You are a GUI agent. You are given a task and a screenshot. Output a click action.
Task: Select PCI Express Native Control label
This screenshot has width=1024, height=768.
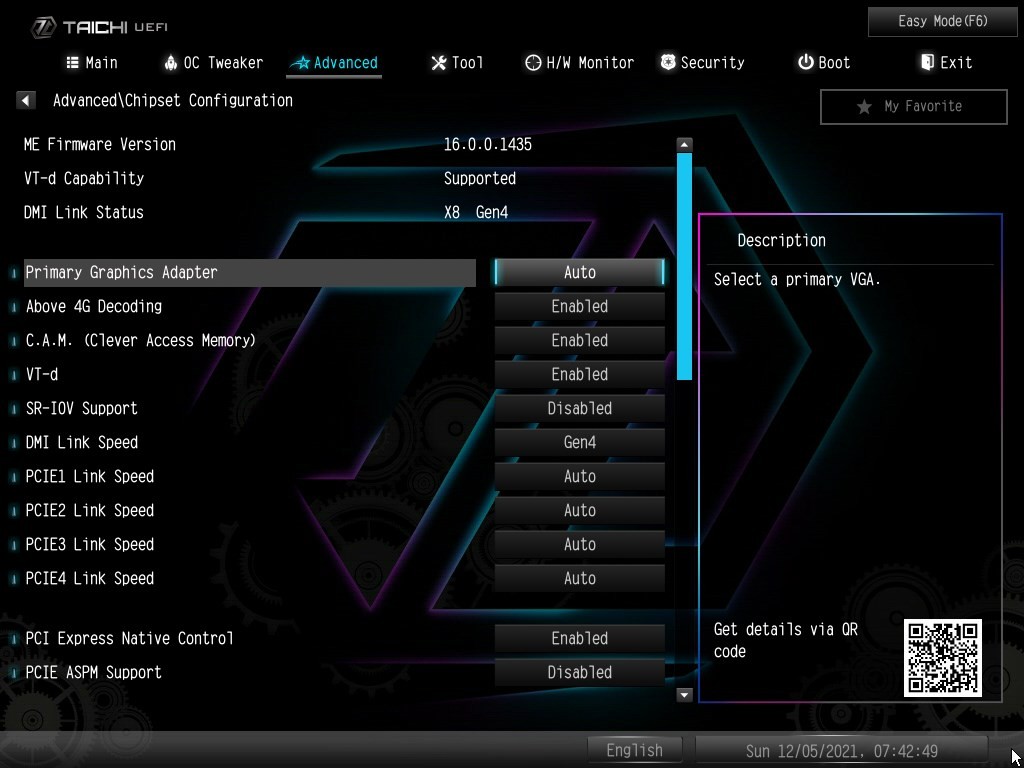point(129,638)
